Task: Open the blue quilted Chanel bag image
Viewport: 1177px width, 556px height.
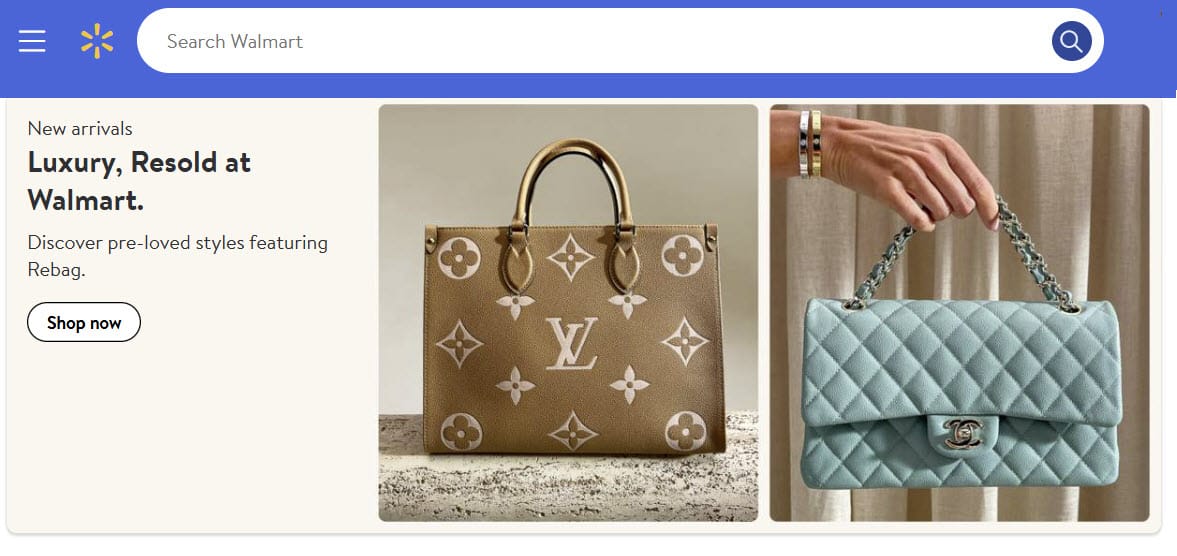Action: [959, 313]
